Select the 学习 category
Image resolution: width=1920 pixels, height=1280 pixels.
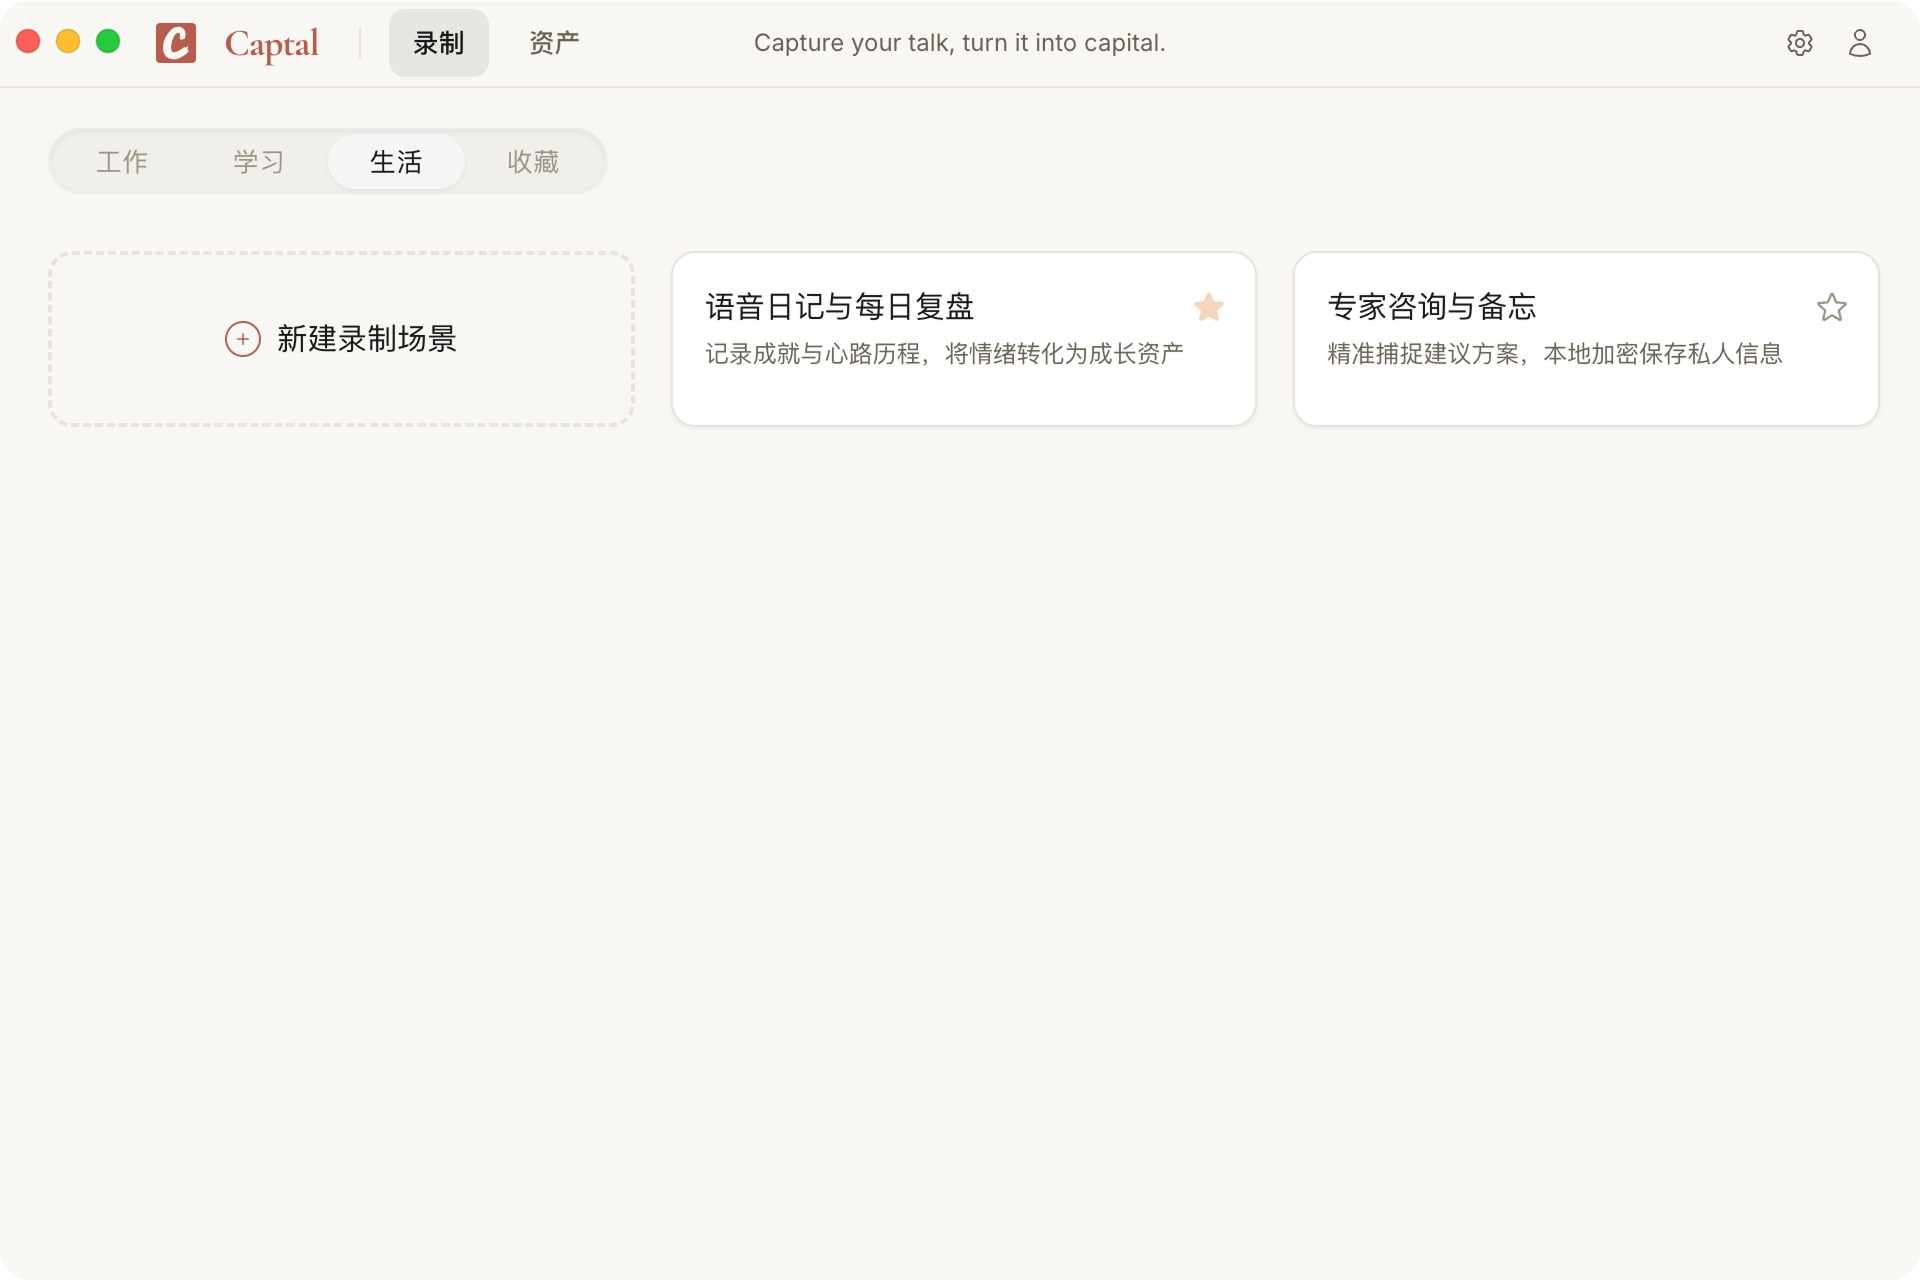pos(258,161)
